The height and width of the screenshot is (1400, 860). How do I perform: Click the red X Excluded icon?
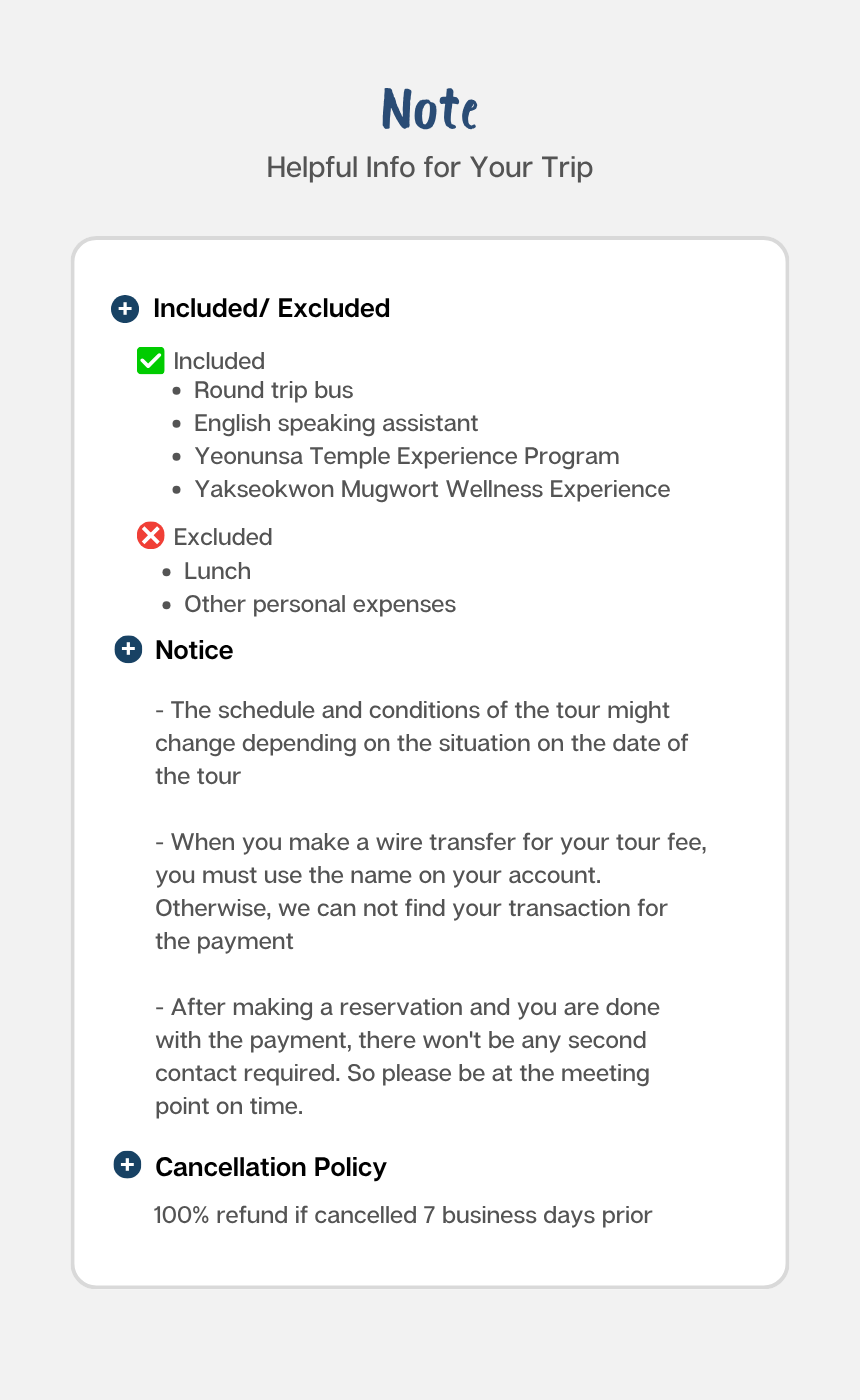click(150, 536)
